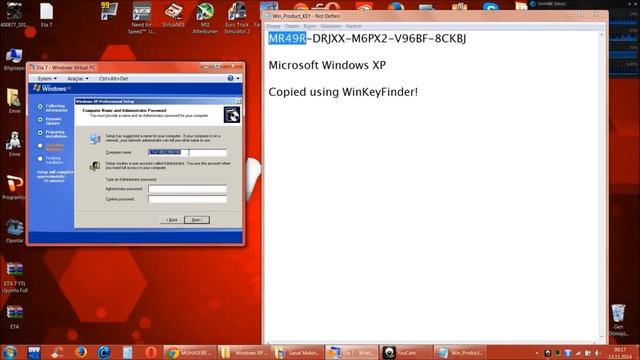Image resolution: width=640 pixels, height=360 pixels.
Task: Open the Euro Truck Simulator 2 shortcut
Action: pos(237,18)
